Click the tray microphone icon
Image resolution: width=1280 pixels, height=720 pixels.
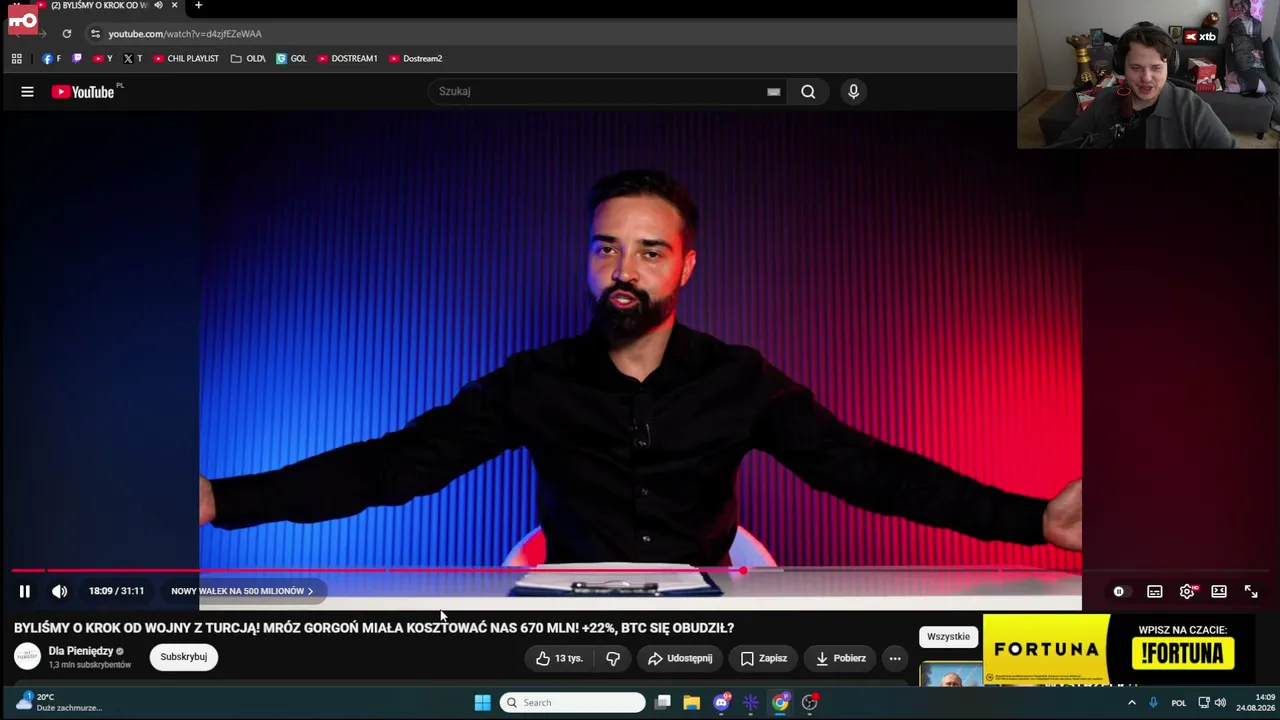tap(1153, 703)
